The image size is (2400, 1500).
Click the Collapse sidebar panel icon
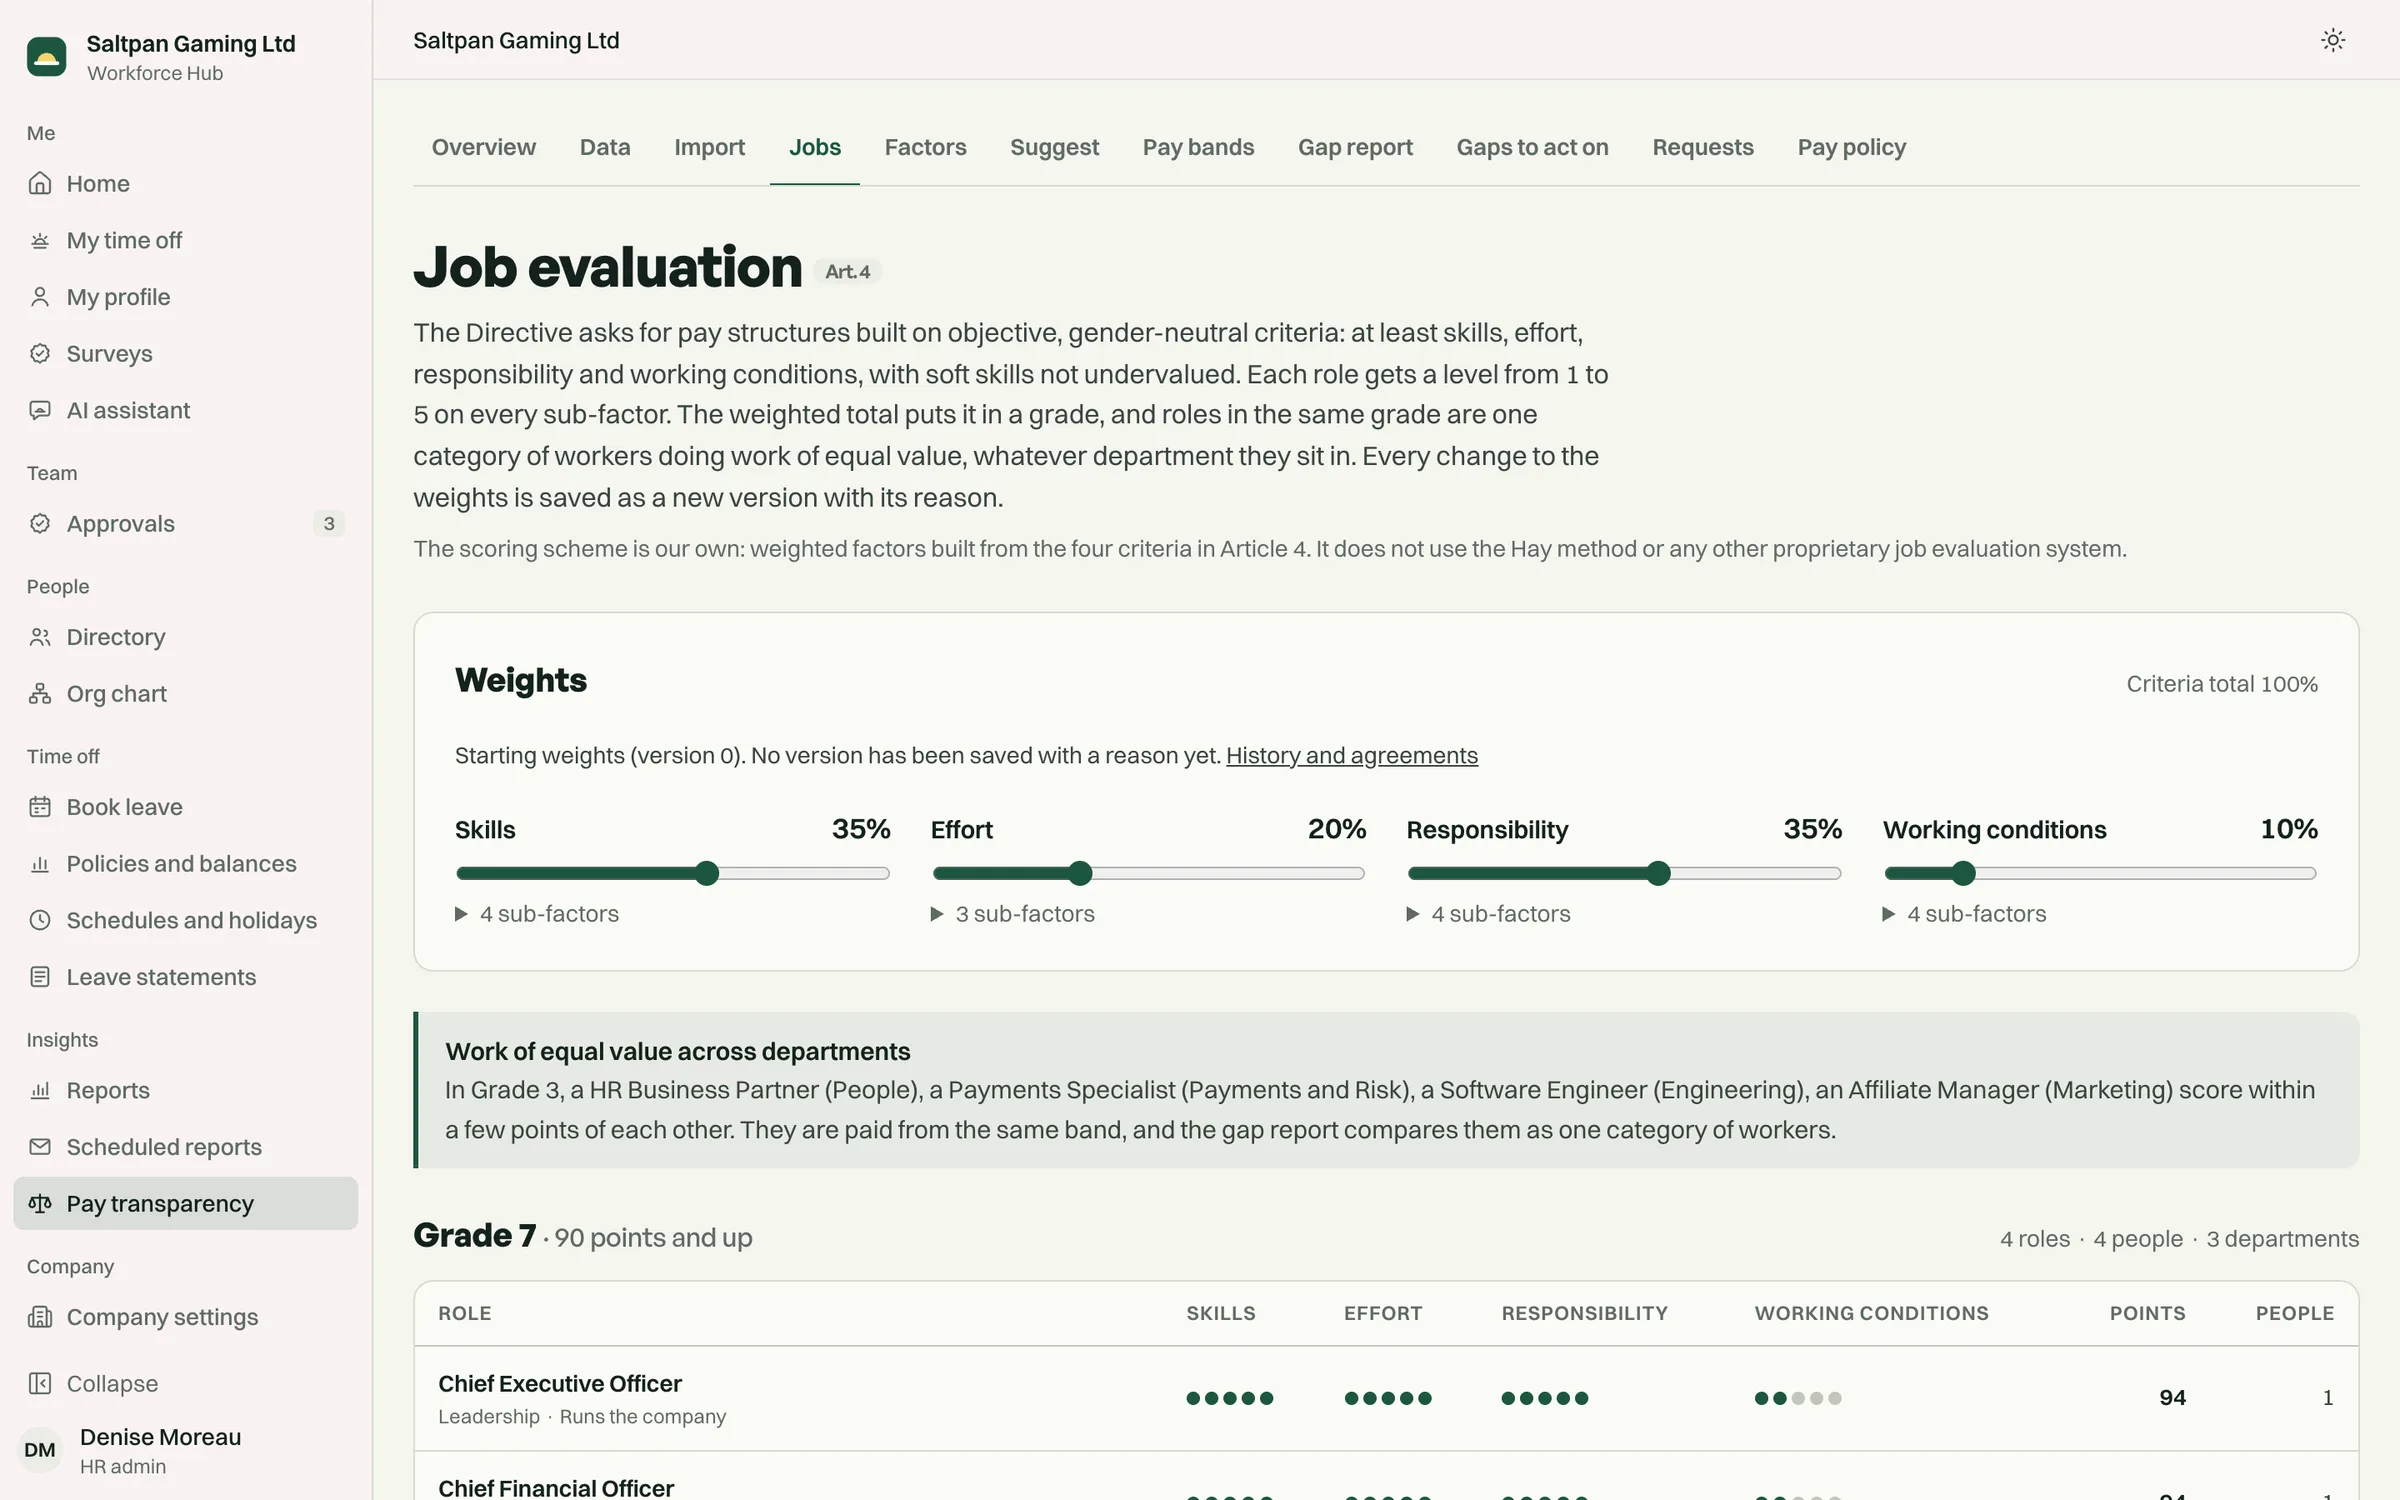tap(40, 1384)
